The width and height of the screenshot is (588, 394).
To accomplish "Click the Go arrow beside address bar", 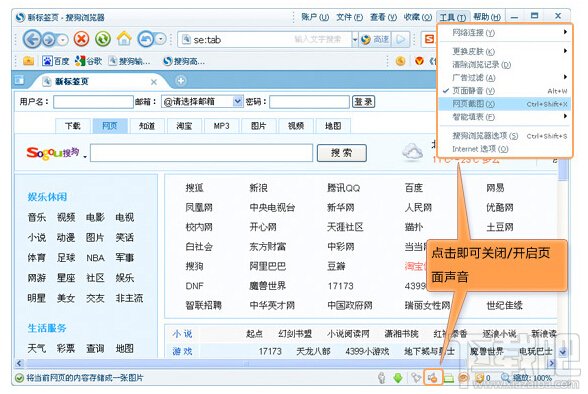I will click(x=400, y=39).
